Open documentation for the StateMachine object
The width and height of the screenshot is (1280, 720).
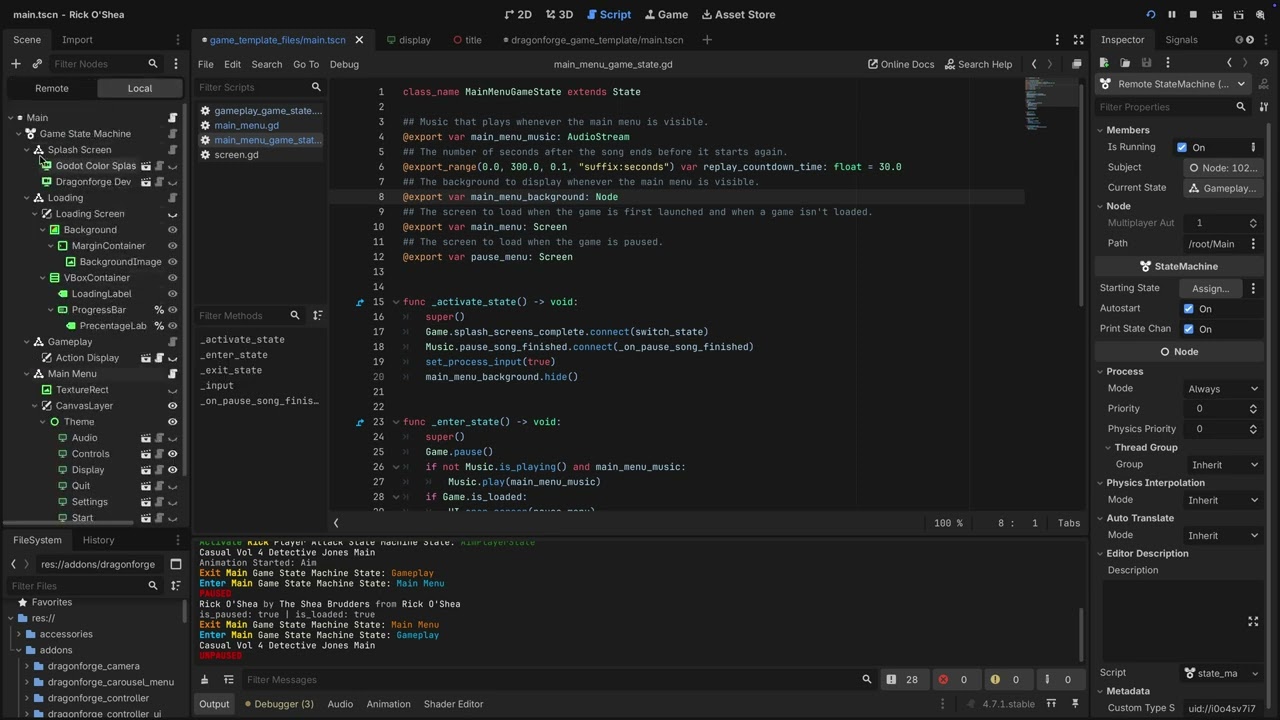1265,84
